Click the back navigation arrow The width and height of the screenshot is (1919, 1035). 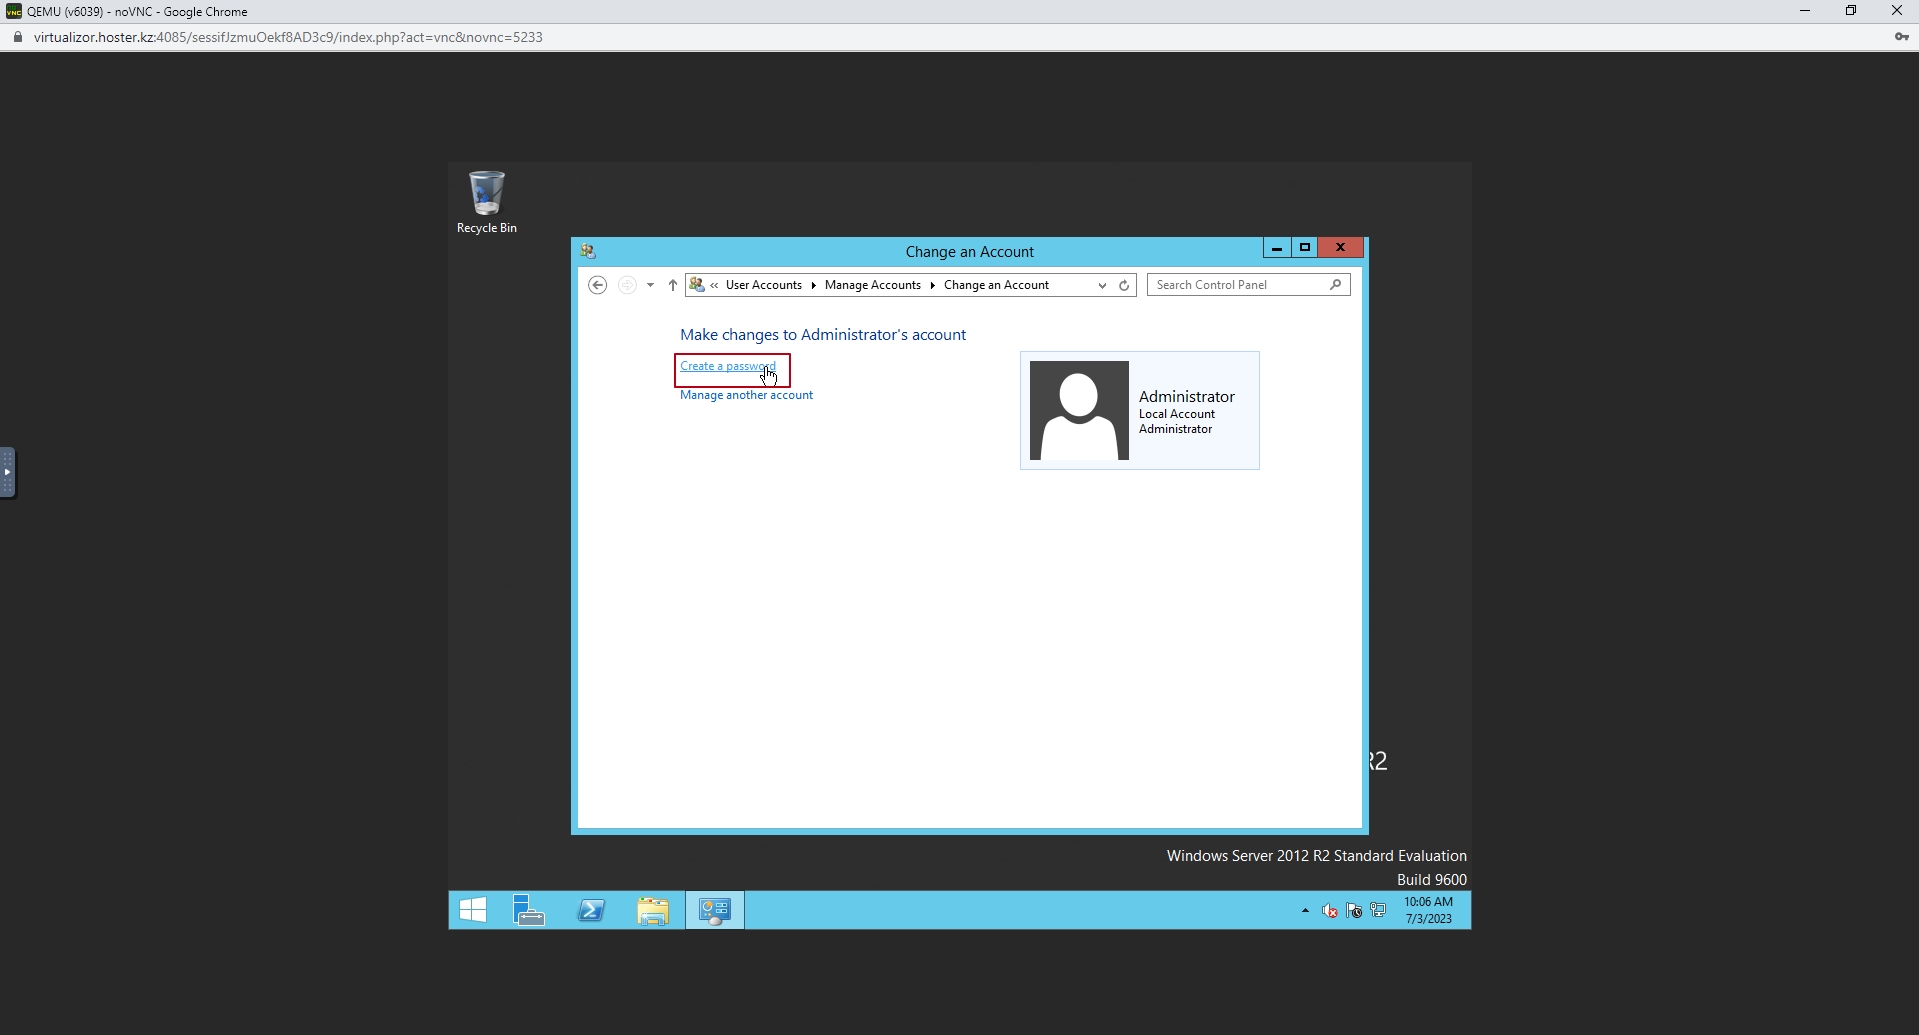[x=598, y=285]
